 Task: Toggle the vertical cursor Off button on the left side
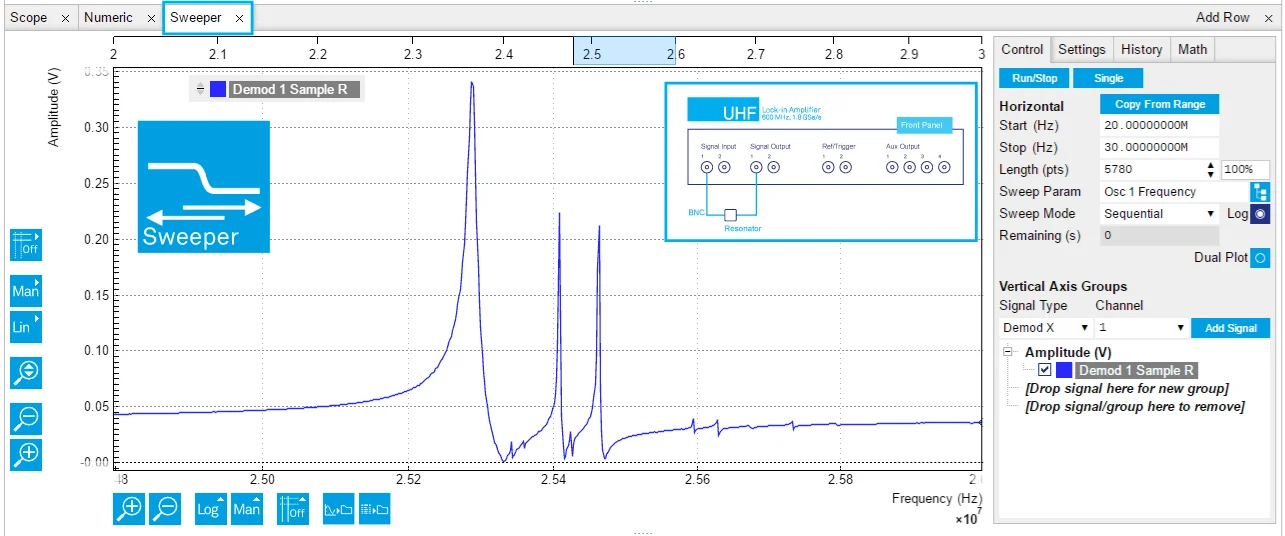(25, 245)
